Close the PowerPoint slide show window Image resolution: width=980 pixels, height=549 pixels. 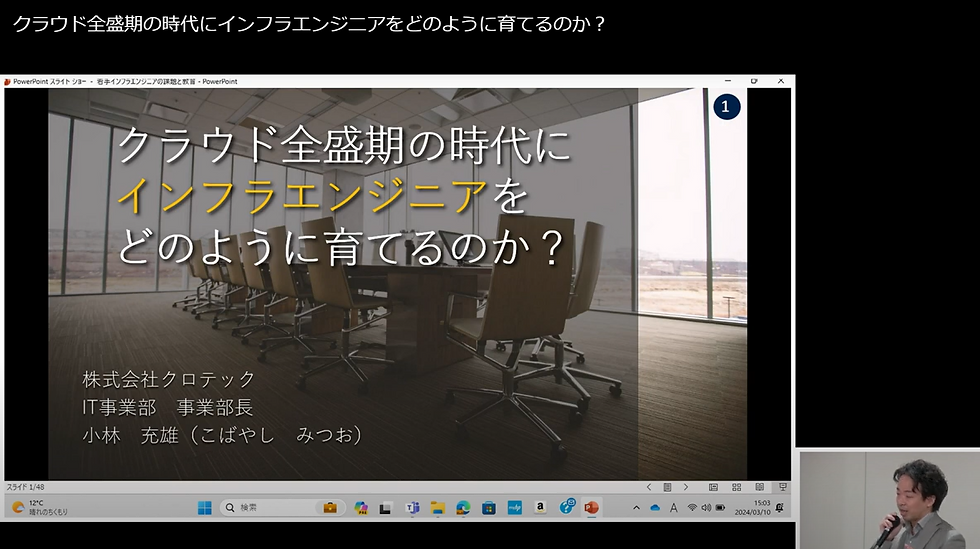(x=781, y=81)
